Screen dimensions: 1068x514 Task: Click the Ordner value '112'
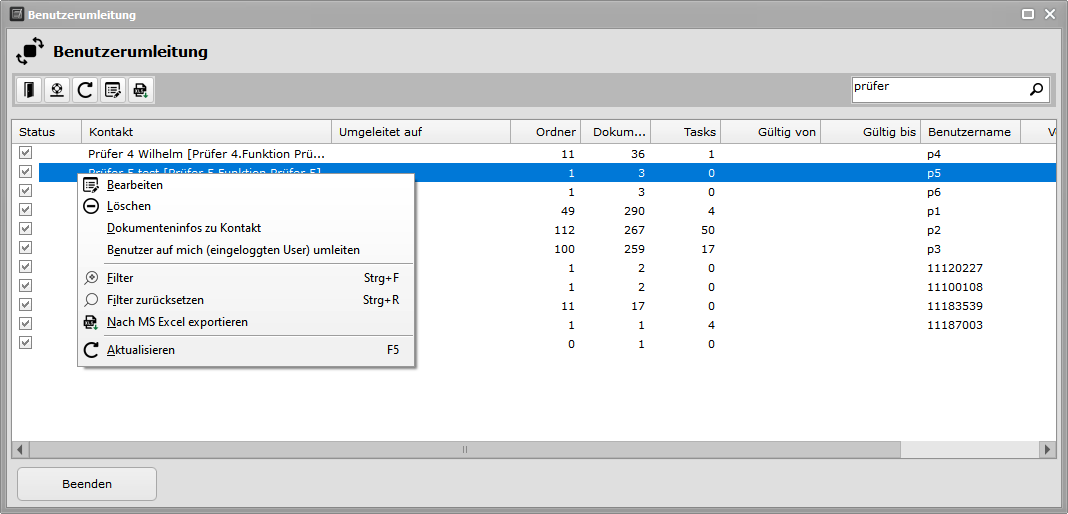[565, 230]
